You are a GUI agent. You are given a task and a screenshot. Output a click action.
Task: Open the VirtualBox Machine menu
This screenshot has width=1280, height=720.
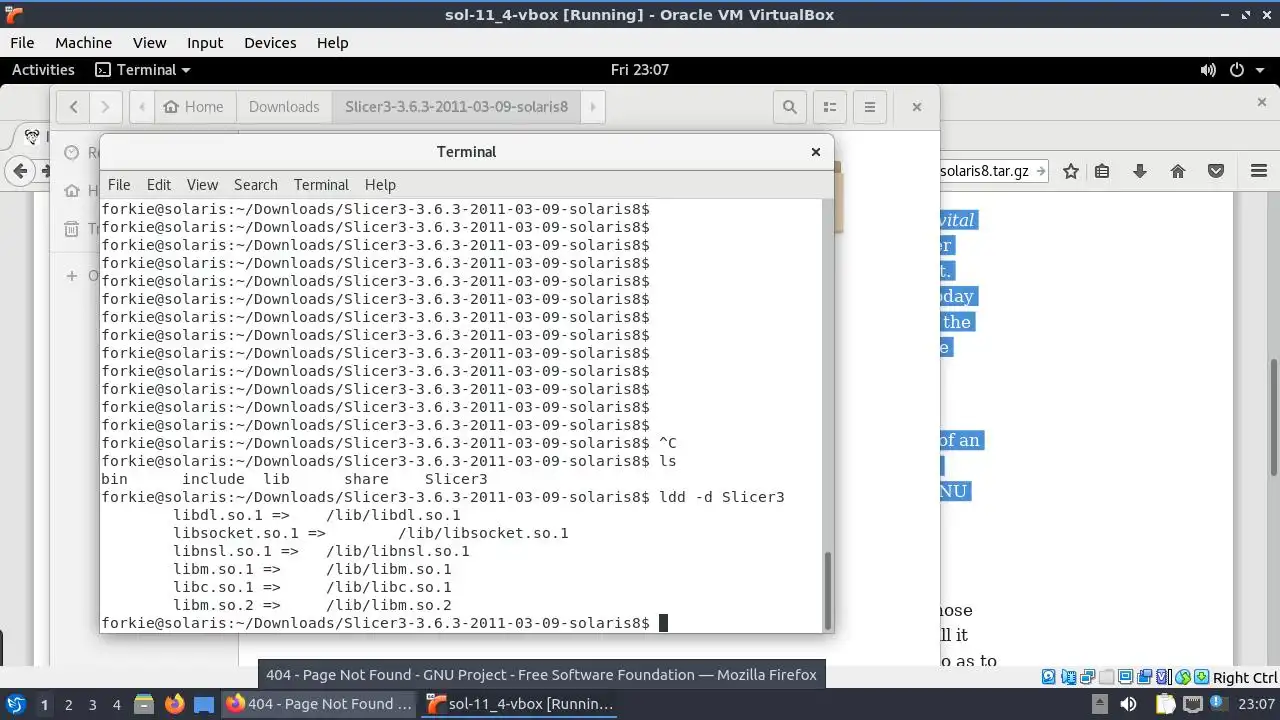83,43
